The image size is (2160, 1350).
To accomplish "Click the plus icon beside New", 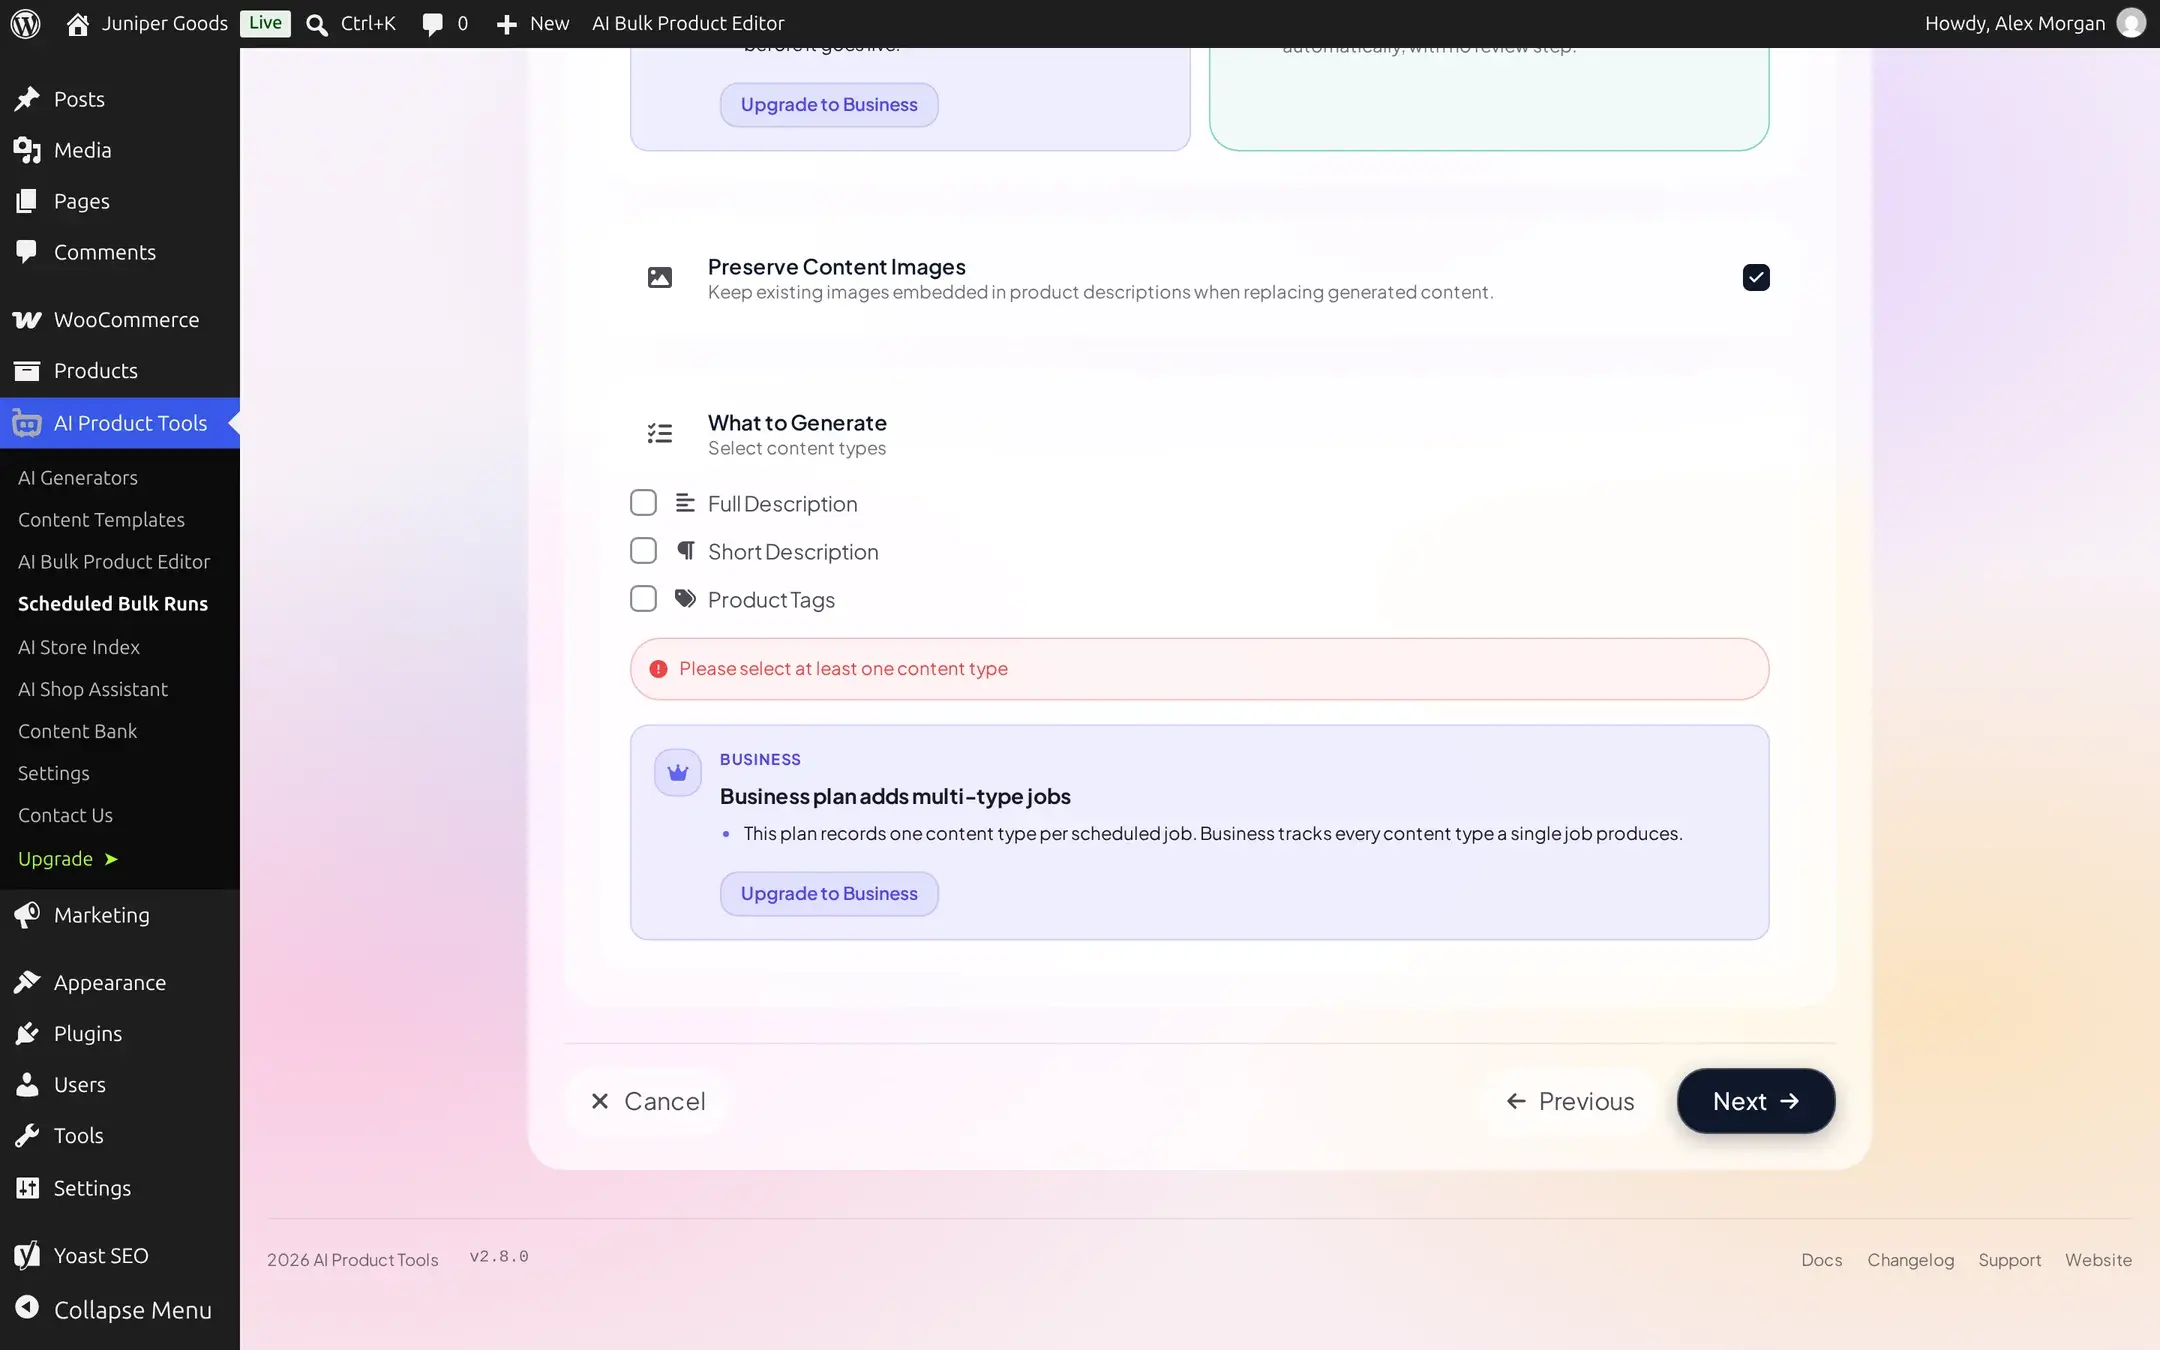I will [x=507, y=24].
